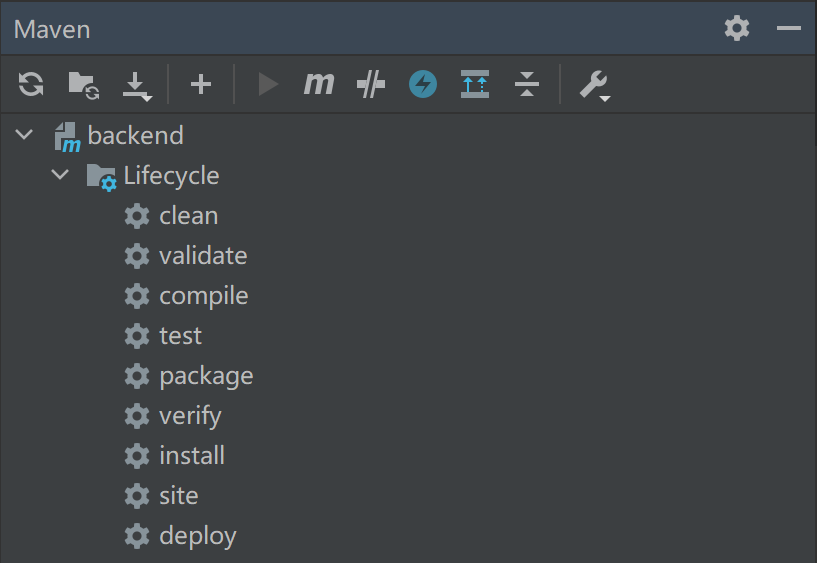Viewport: 817px width, 563px height.
Task: Collapse the backend project node
Action: (x=24, y=135)
